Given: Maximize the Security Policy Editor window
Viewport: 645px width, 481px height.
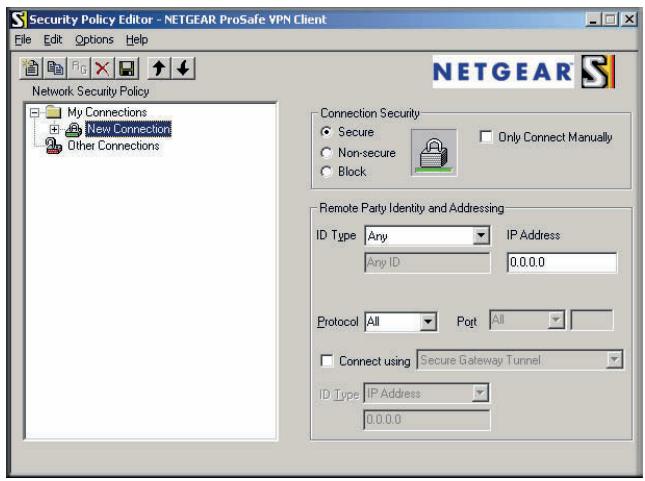Looking at the screenshot, I should click(x=611, y=19).
